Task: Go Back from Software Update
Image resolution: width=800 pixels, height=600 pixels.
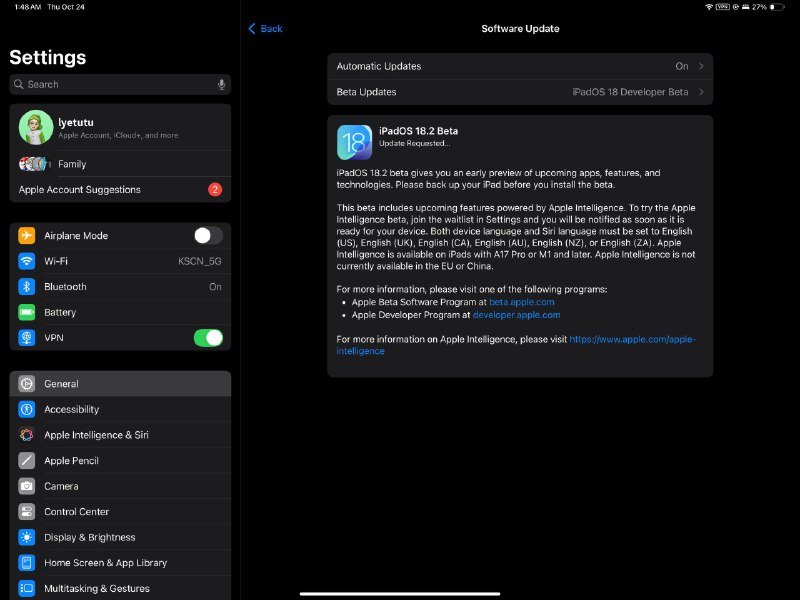Action: tap(266, 29)
